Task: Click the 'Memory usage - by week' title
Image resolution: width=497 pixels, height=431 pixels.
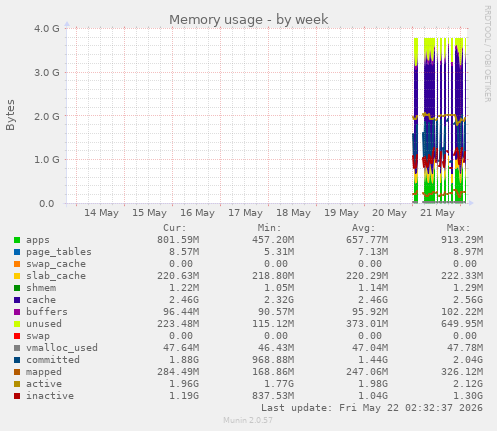Action: (249, 20)
